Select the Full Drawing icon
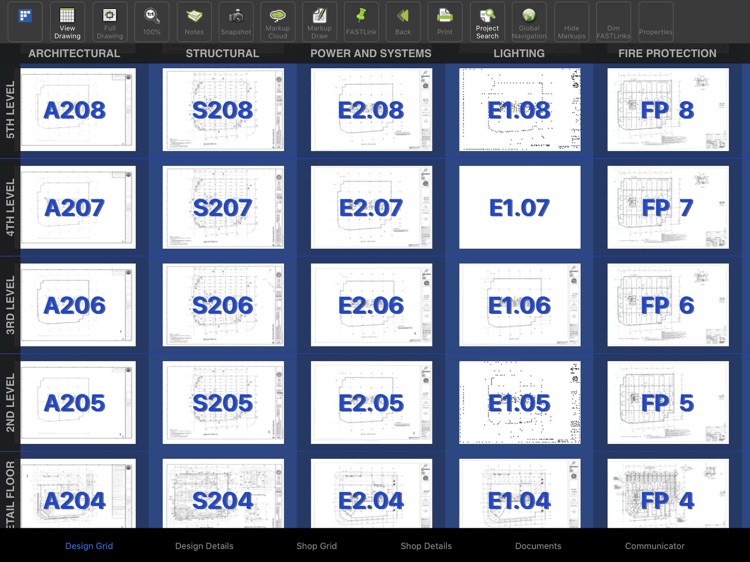 pos(110,21)
